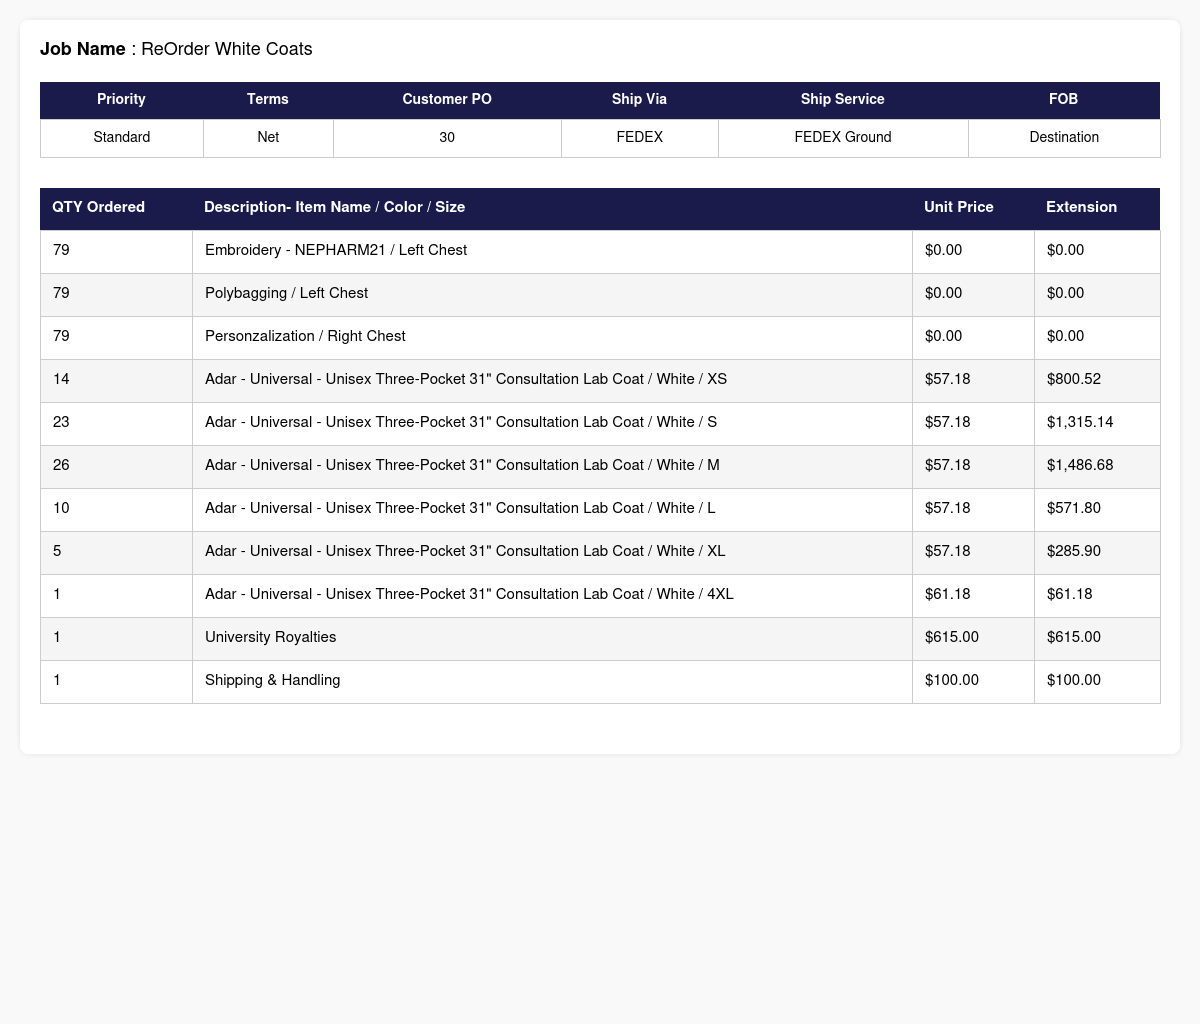1200x1024 pixels.
Task: Select the "FEDEX" Ship Via cell
Action: pos(640,137)
